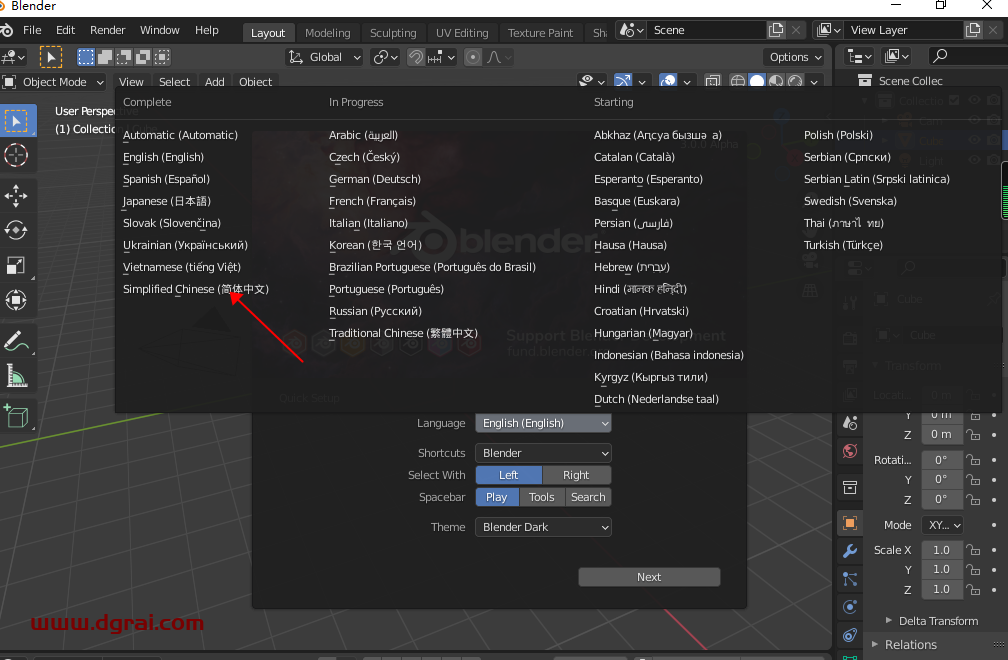
Task: Adjust the Scale Y value field
Action: click(942, 569)
